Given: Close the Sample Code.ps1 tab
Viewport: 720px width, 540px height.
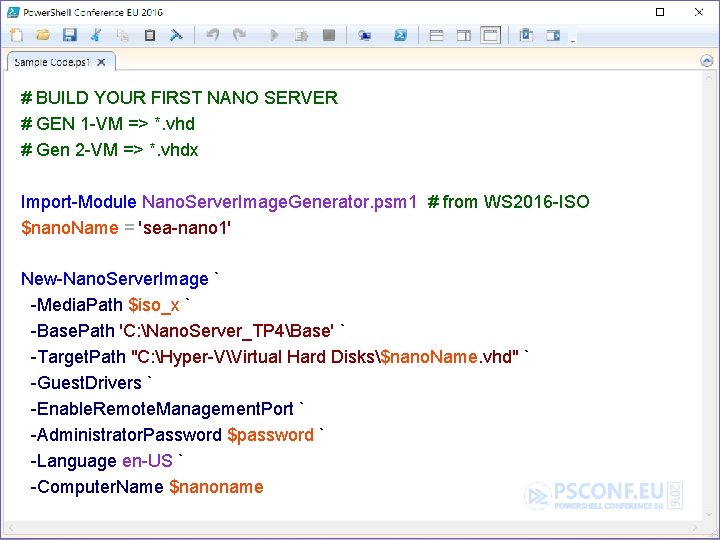Looking at the screenshot, I should [101, 62].
